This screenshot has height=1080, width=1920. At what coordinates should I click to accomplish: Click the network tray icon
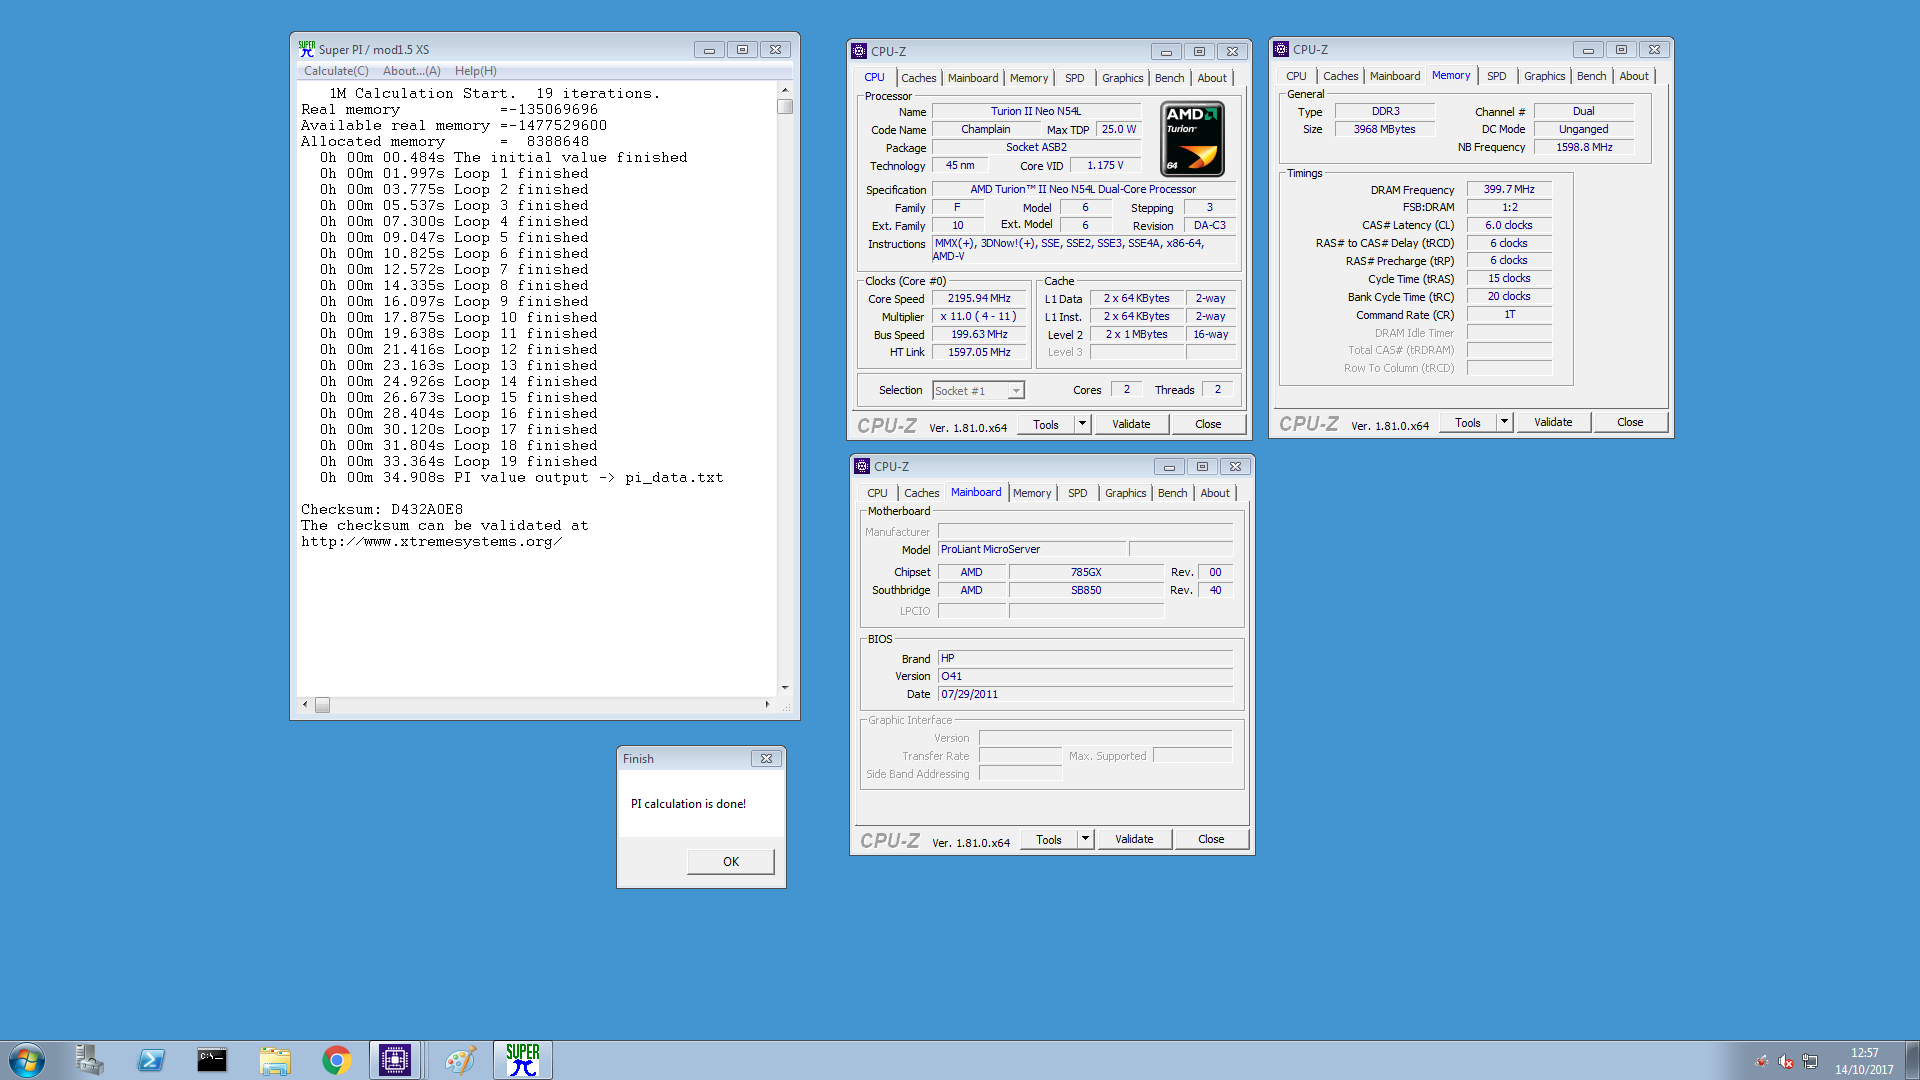1810,1061
